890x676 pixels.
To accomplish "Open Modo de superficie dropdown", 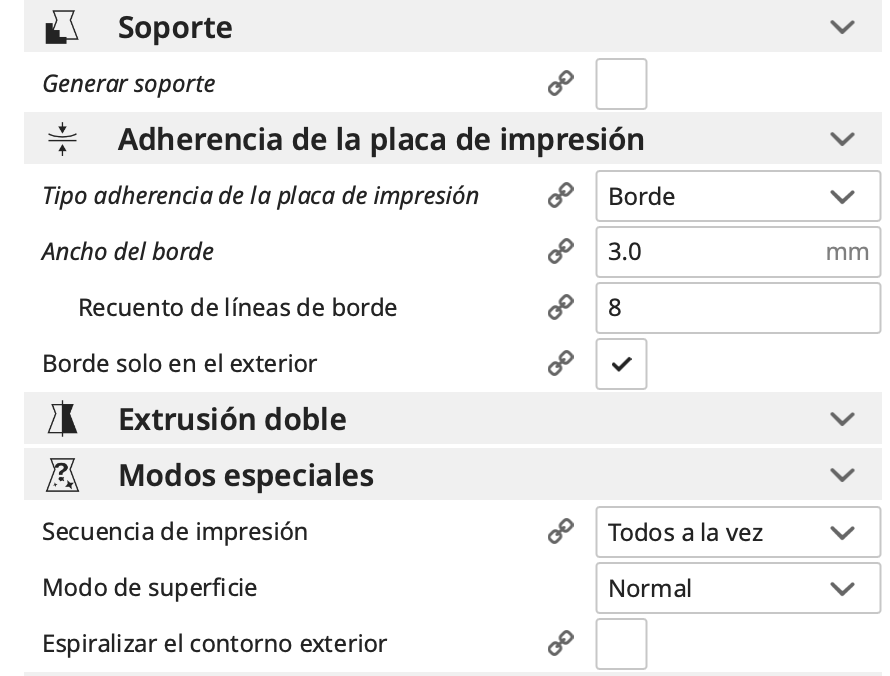I will (737, 588).
